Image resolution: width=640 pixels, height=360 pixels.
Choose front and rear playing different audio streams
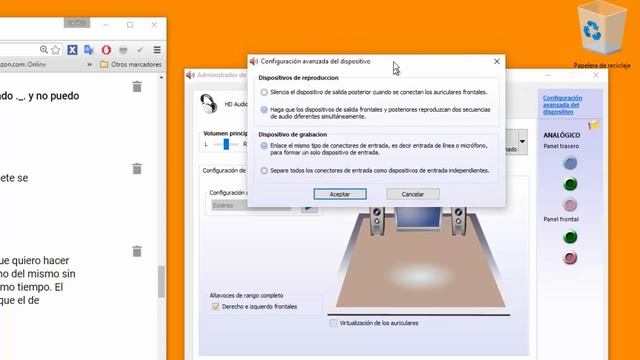point(264,110)
